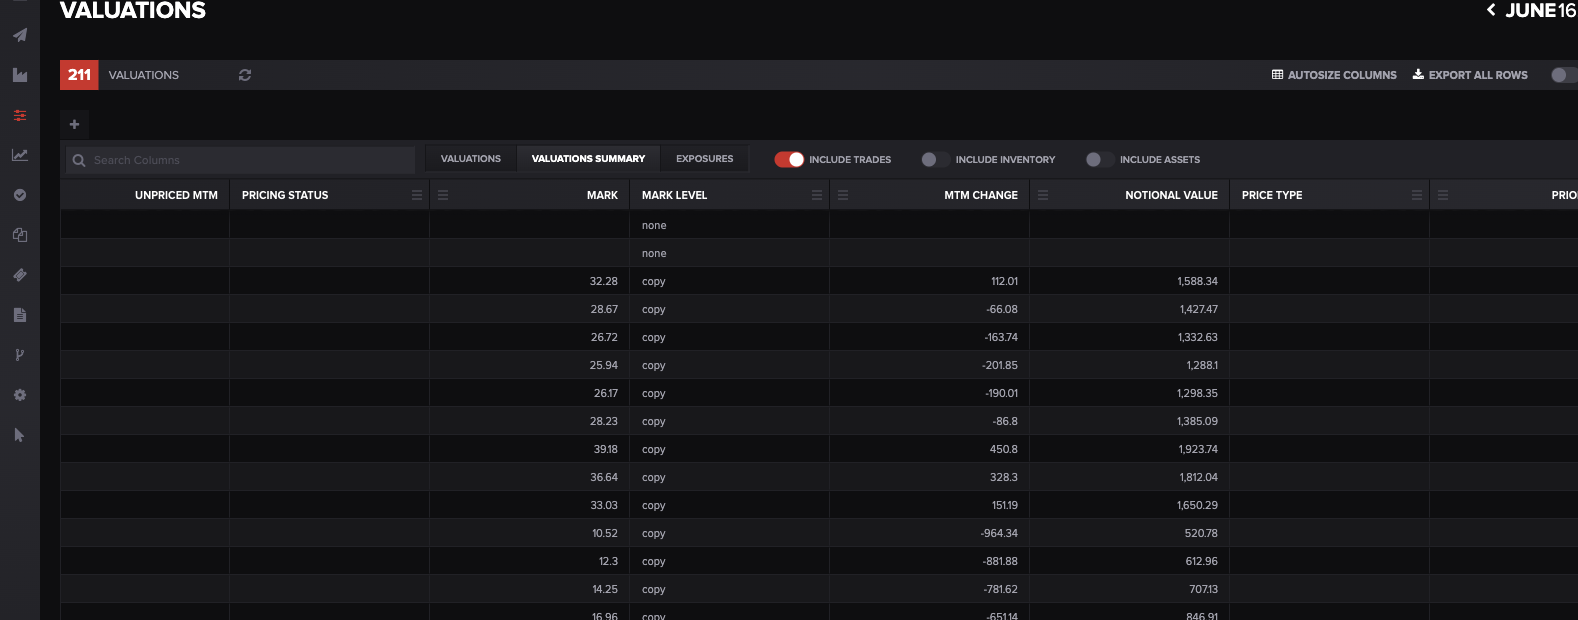1578x620 pixels.
Task: Select notional value 707.13 cell
Action: [x=1129, y=589]
